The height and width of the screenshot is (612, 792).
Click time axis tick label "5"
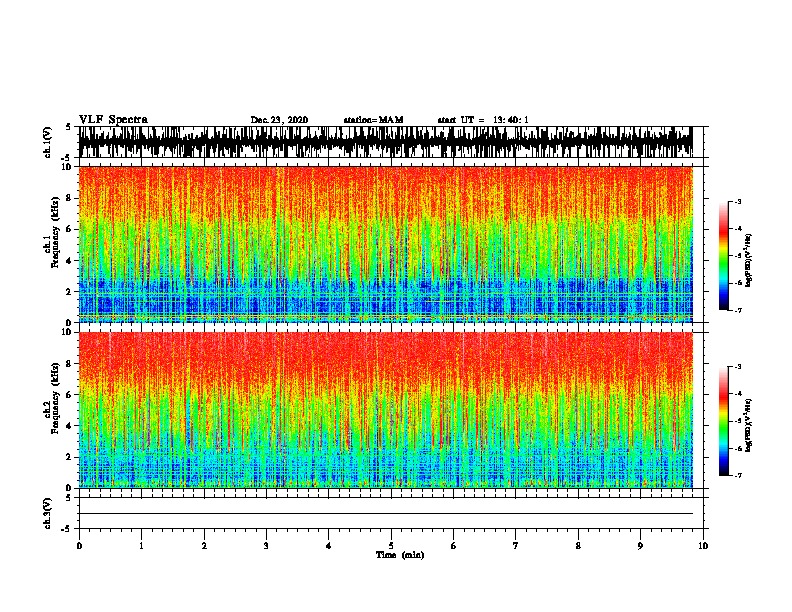[391, 546]
